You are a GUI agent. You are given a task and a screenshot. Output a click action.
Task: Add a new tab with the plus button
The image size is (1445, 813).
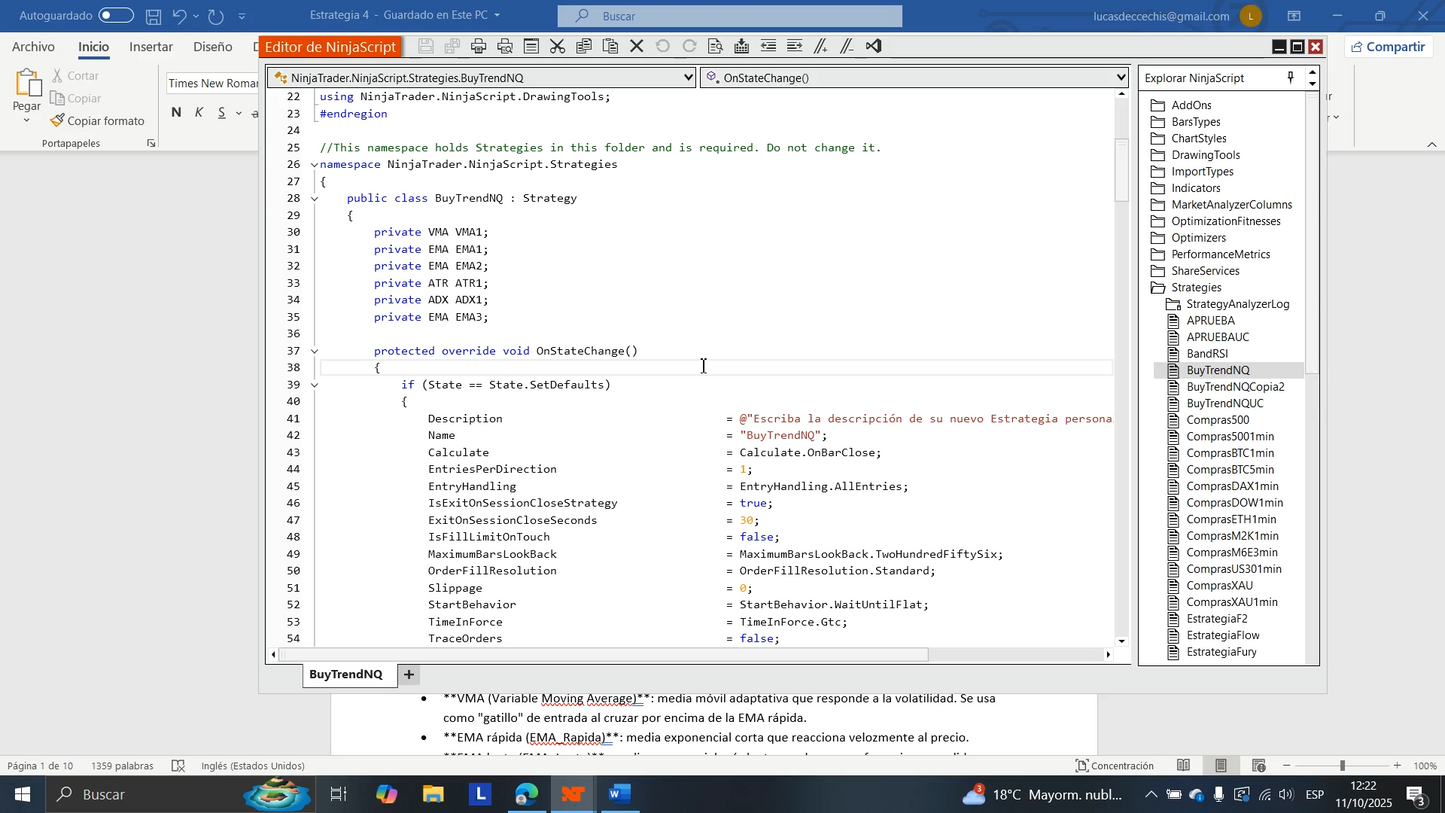408,675
